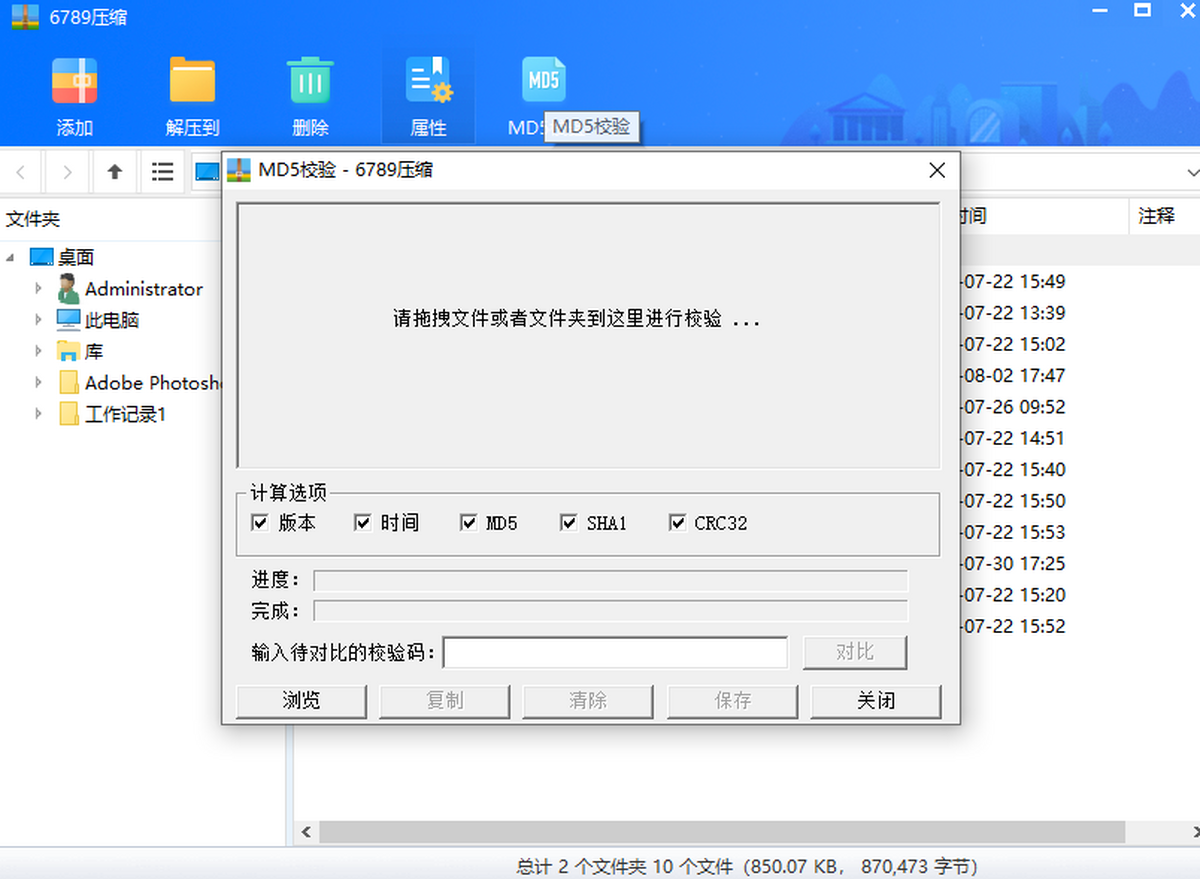Collapse the 桌面 tree node
Viewport: 1200px width, 879px height.
click(10, 258)
